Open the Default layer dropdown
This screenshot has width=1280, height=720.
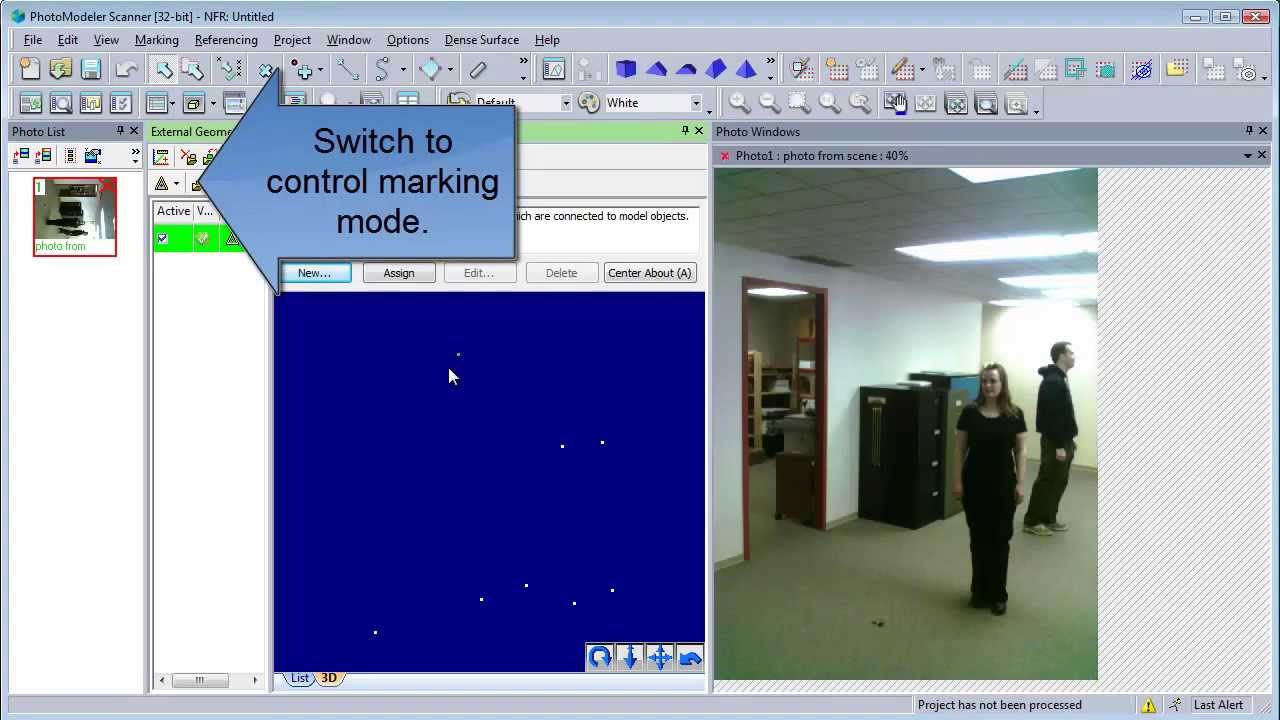click(x=565, y=103)
